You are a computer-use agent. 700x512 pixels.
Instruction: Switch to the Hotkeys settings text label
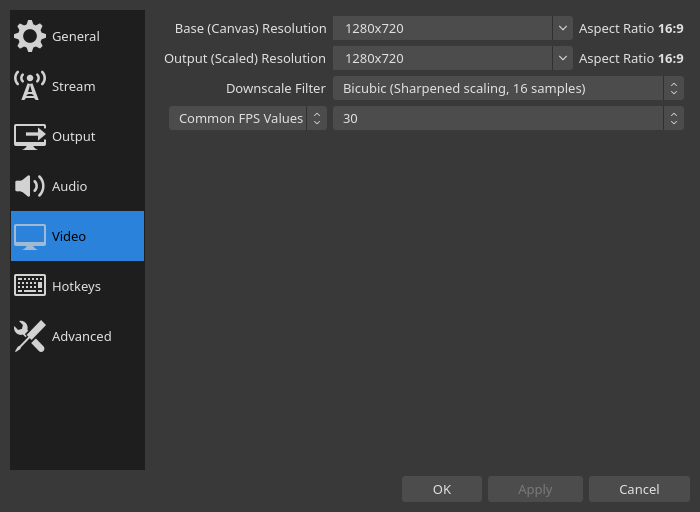tap(76, 286)
